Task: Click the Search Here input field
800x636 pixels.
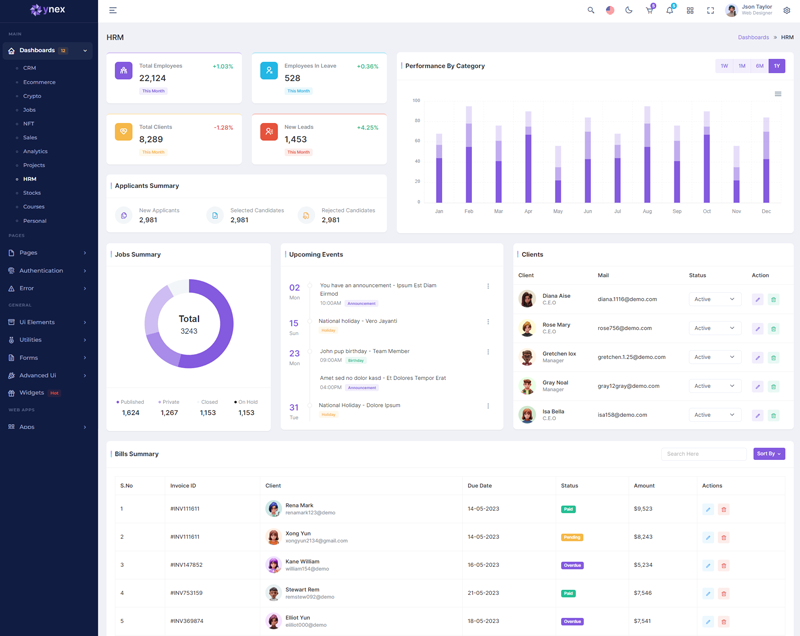Action: pos(703,454)
